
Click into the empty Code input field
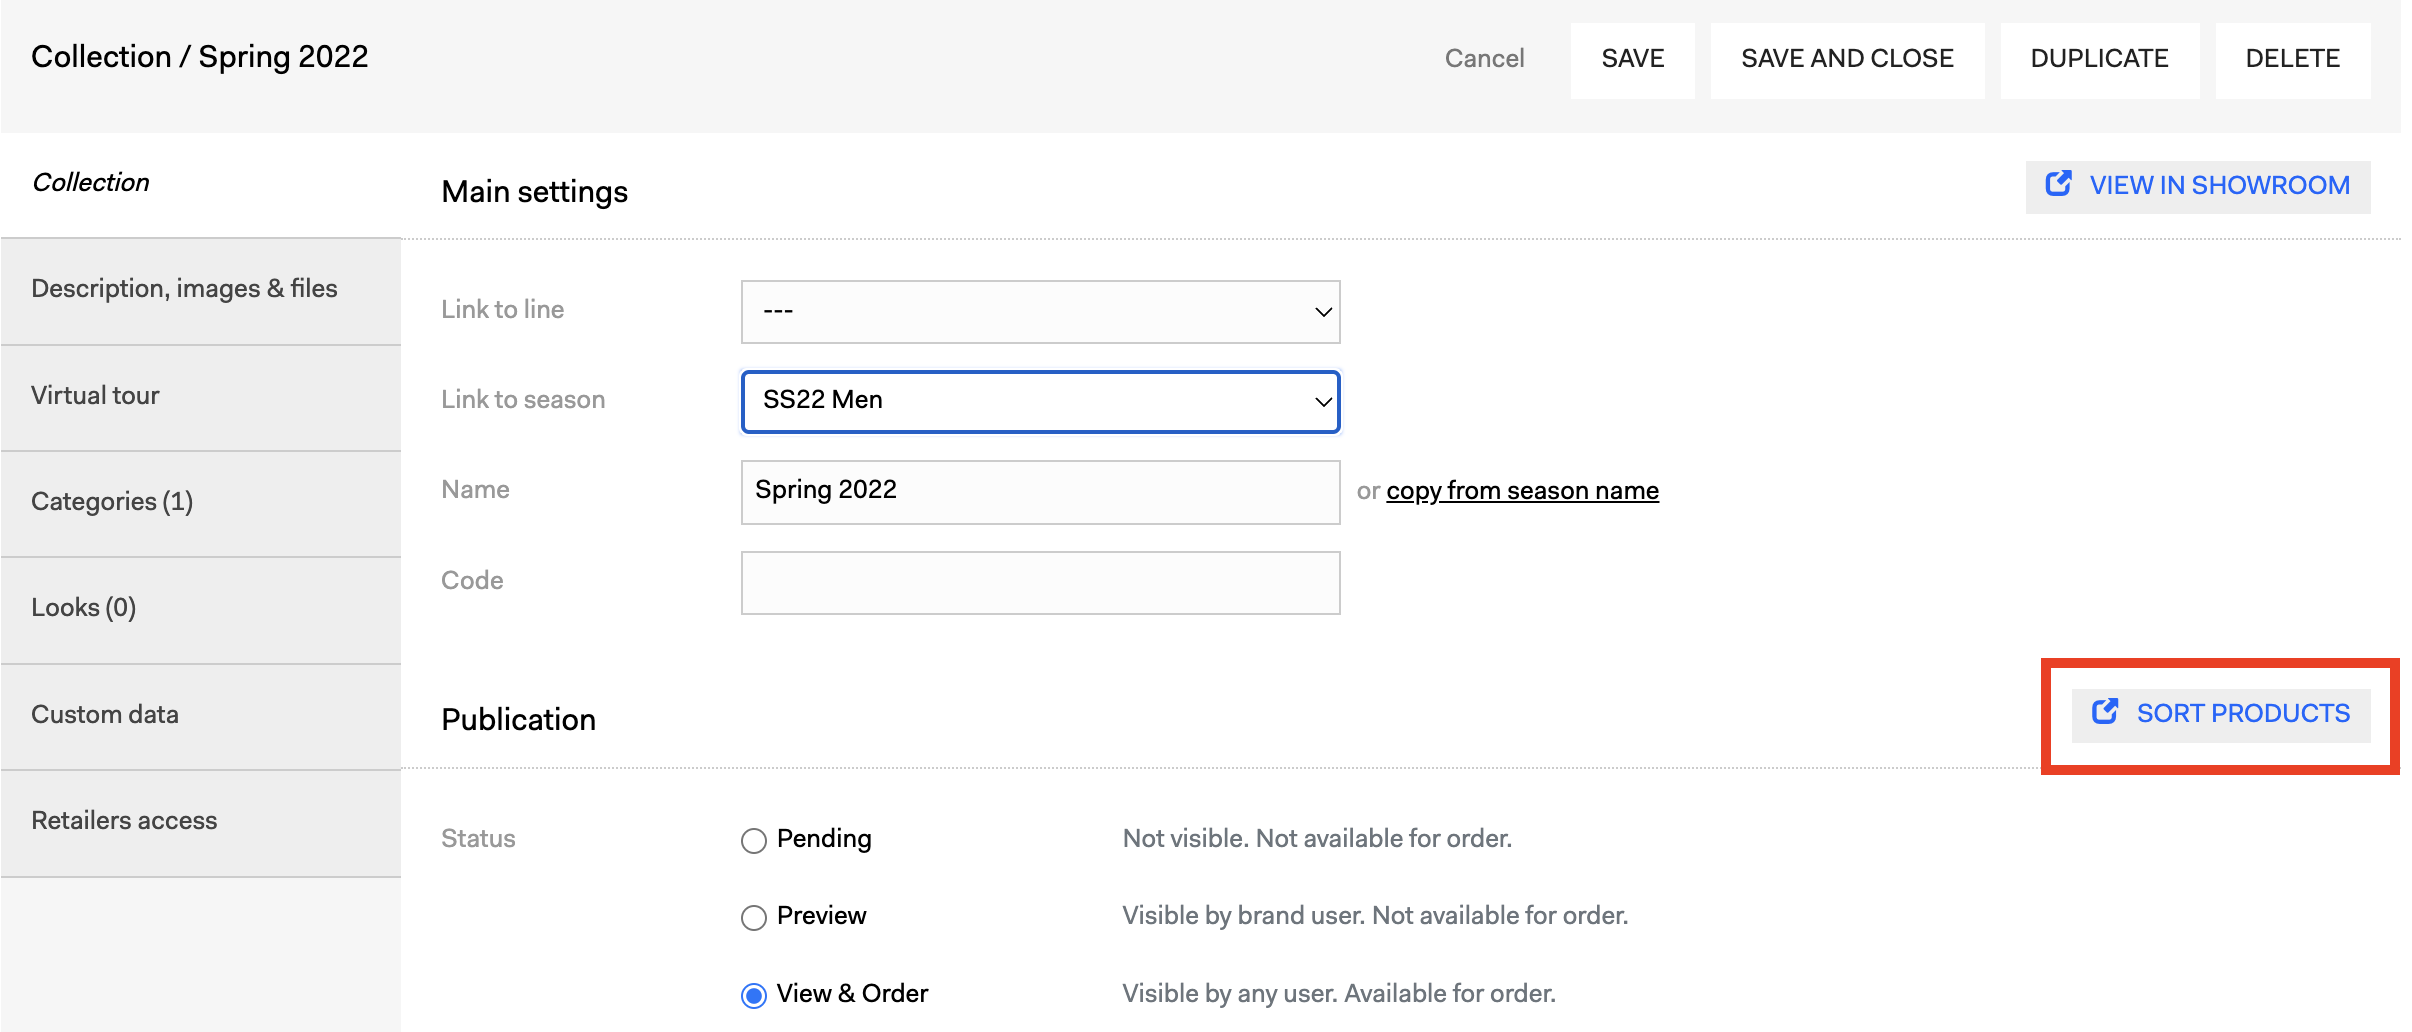1040,583
